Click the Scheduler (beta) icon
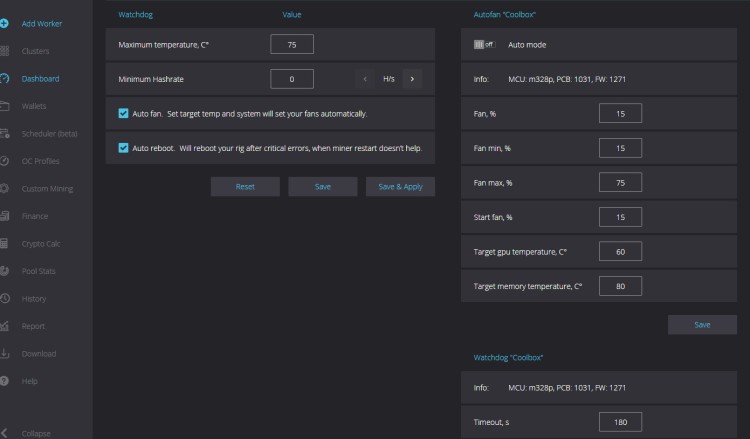Image resolution: width=750 pixels, height=439 pixels. 5,133
